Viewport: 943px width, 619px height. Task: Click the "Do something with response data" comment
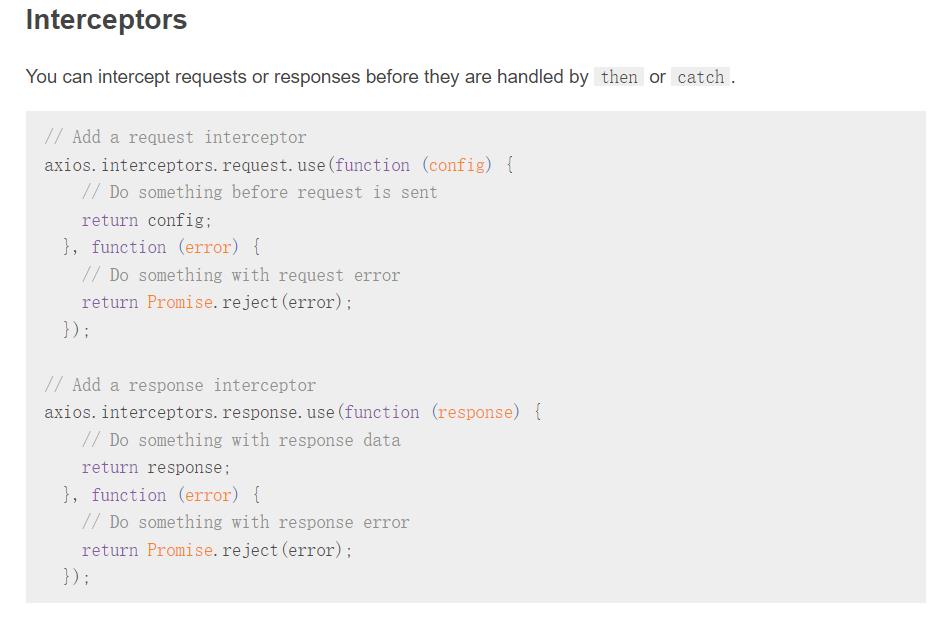pyautogui.click(x=241, y=440)
